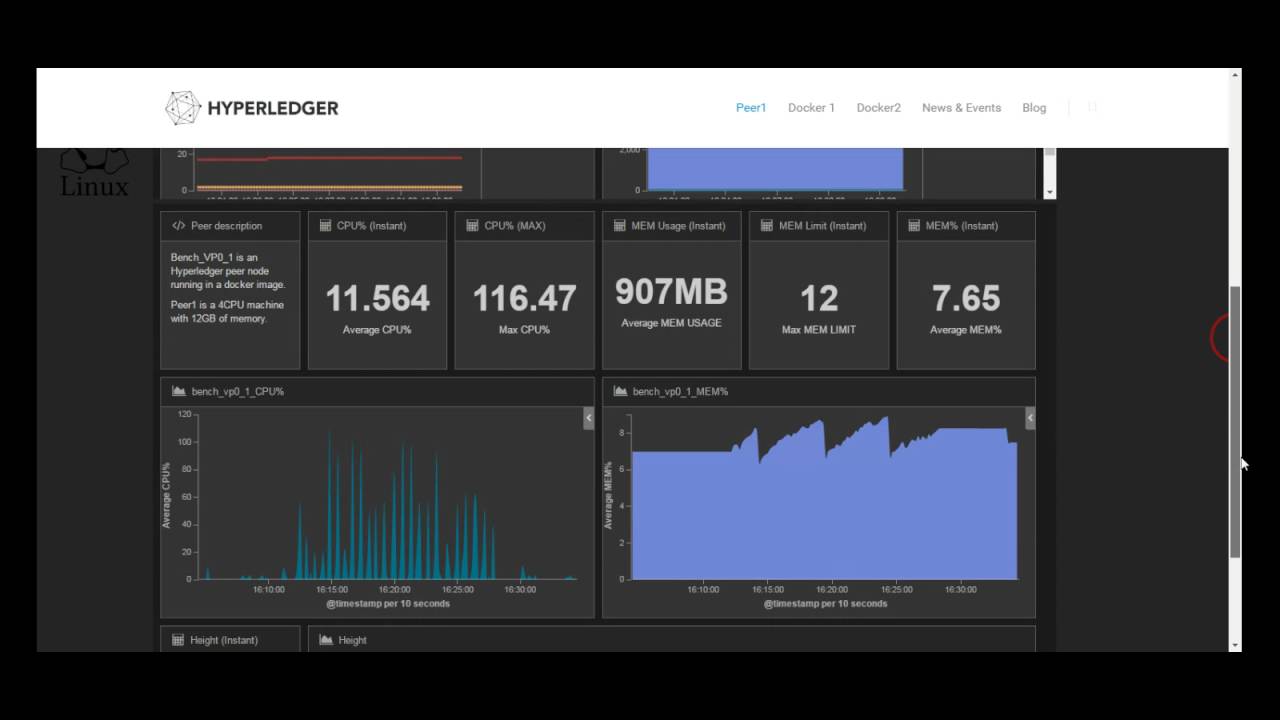The height and width of the screenshot is (720, 1280).
Task: Click the CPU% (Instant) panel title
Action: click(x=371, y=226)
